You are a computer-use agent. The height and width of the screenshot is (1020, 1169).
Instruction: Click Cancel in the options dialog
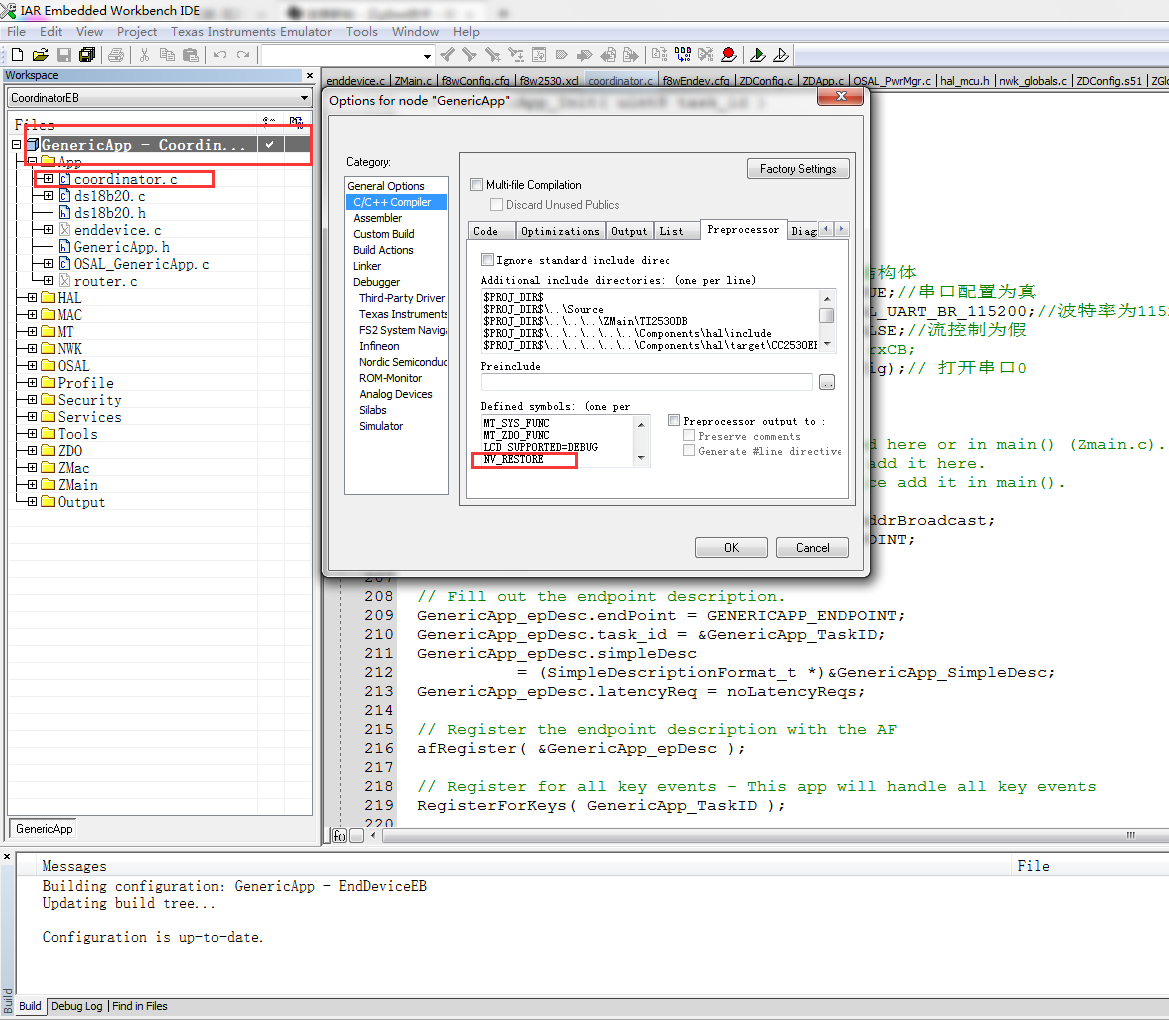812,547
